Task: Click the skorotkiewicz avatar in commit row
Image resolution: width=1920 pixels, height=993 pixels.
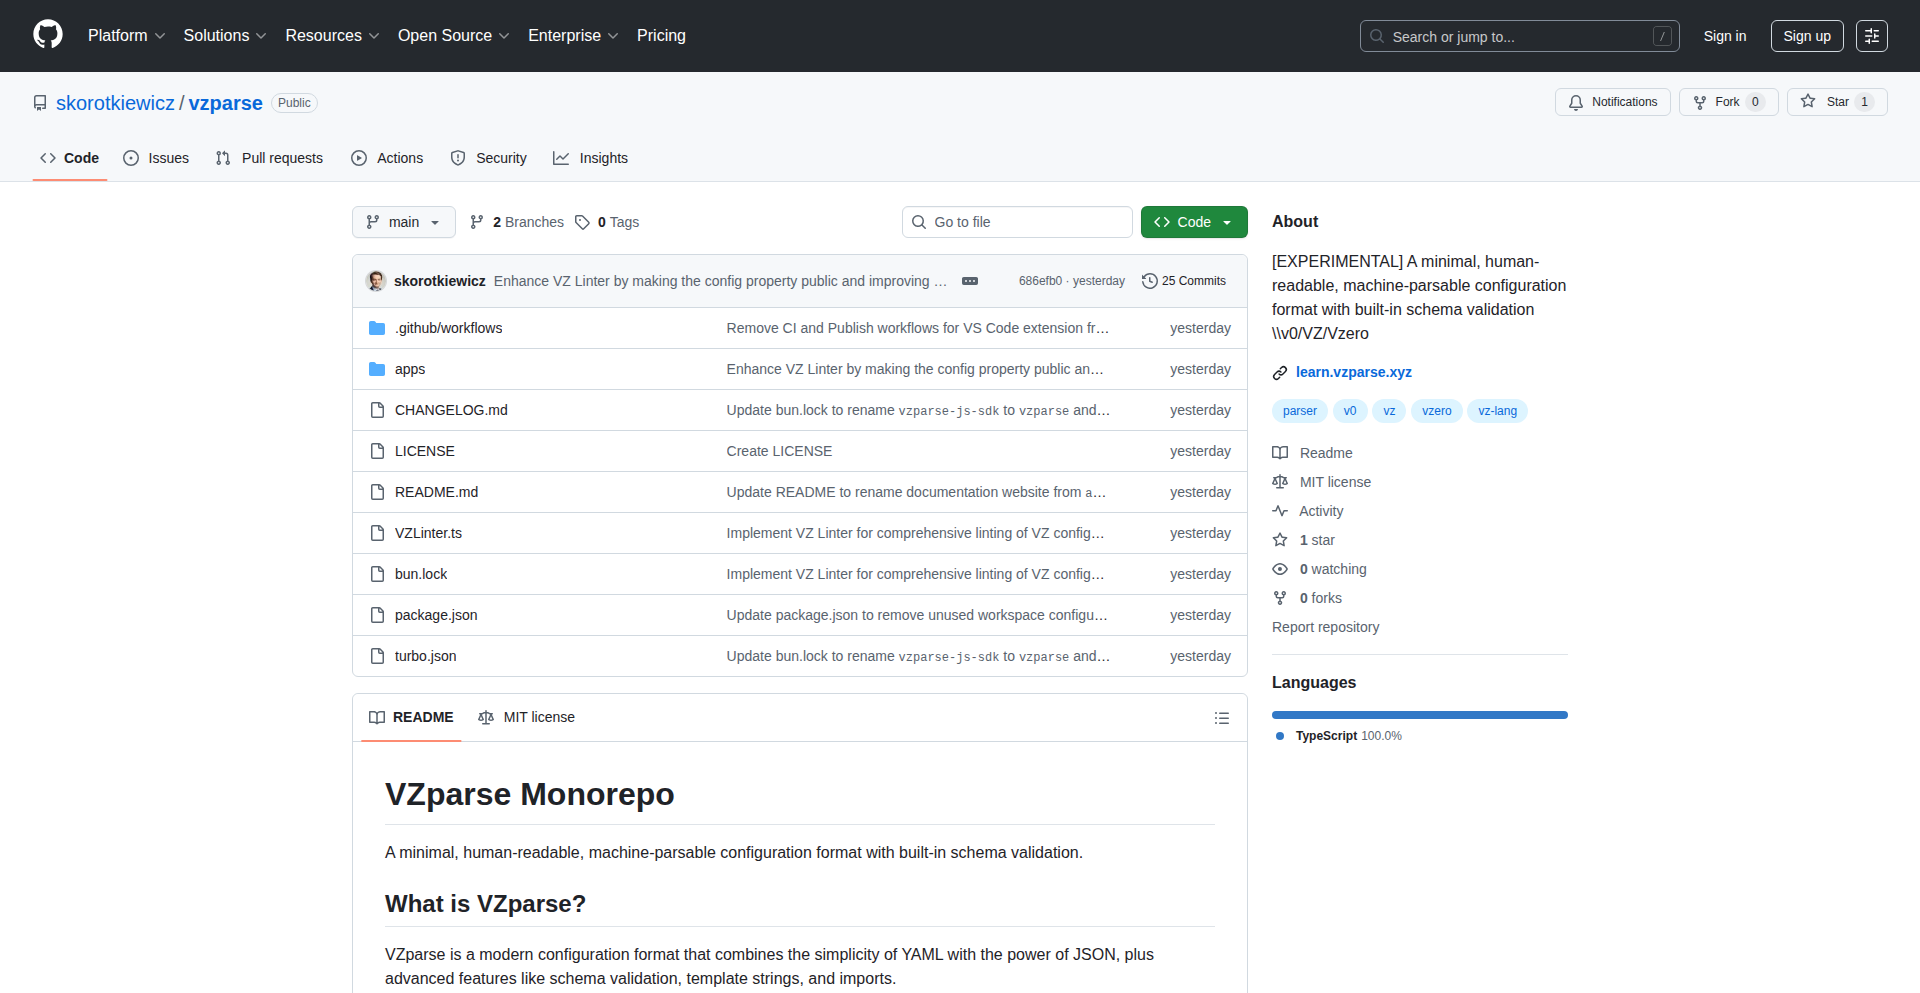Action: click(x=377, y=281)
